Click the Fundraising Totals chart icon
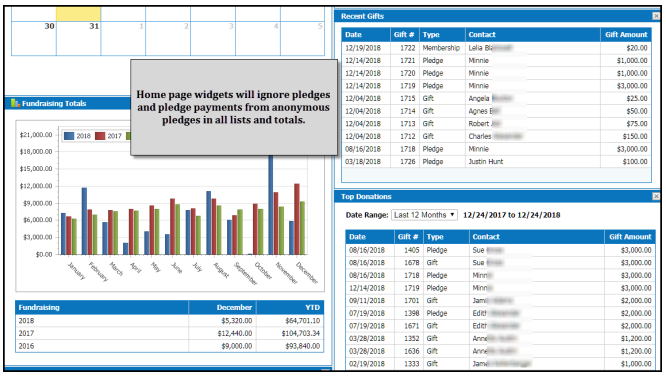The image size is (666, 377). click(15, 103)
